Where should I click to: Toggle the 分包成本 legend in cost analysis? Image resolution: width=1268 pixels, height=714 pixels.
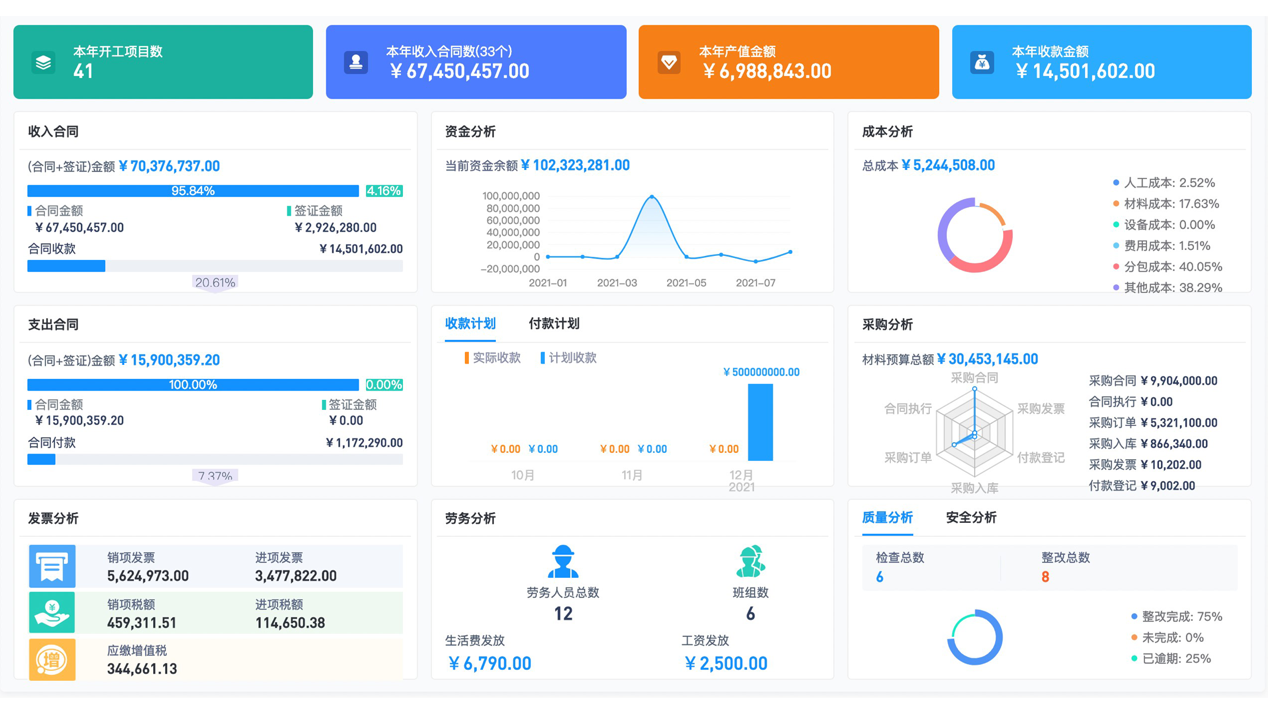click(1166, 267)
